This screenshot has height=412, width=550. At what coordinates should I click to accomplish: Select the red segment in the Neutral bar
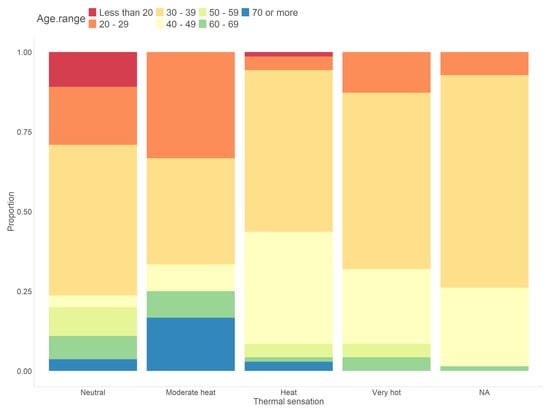click(93, 69)
